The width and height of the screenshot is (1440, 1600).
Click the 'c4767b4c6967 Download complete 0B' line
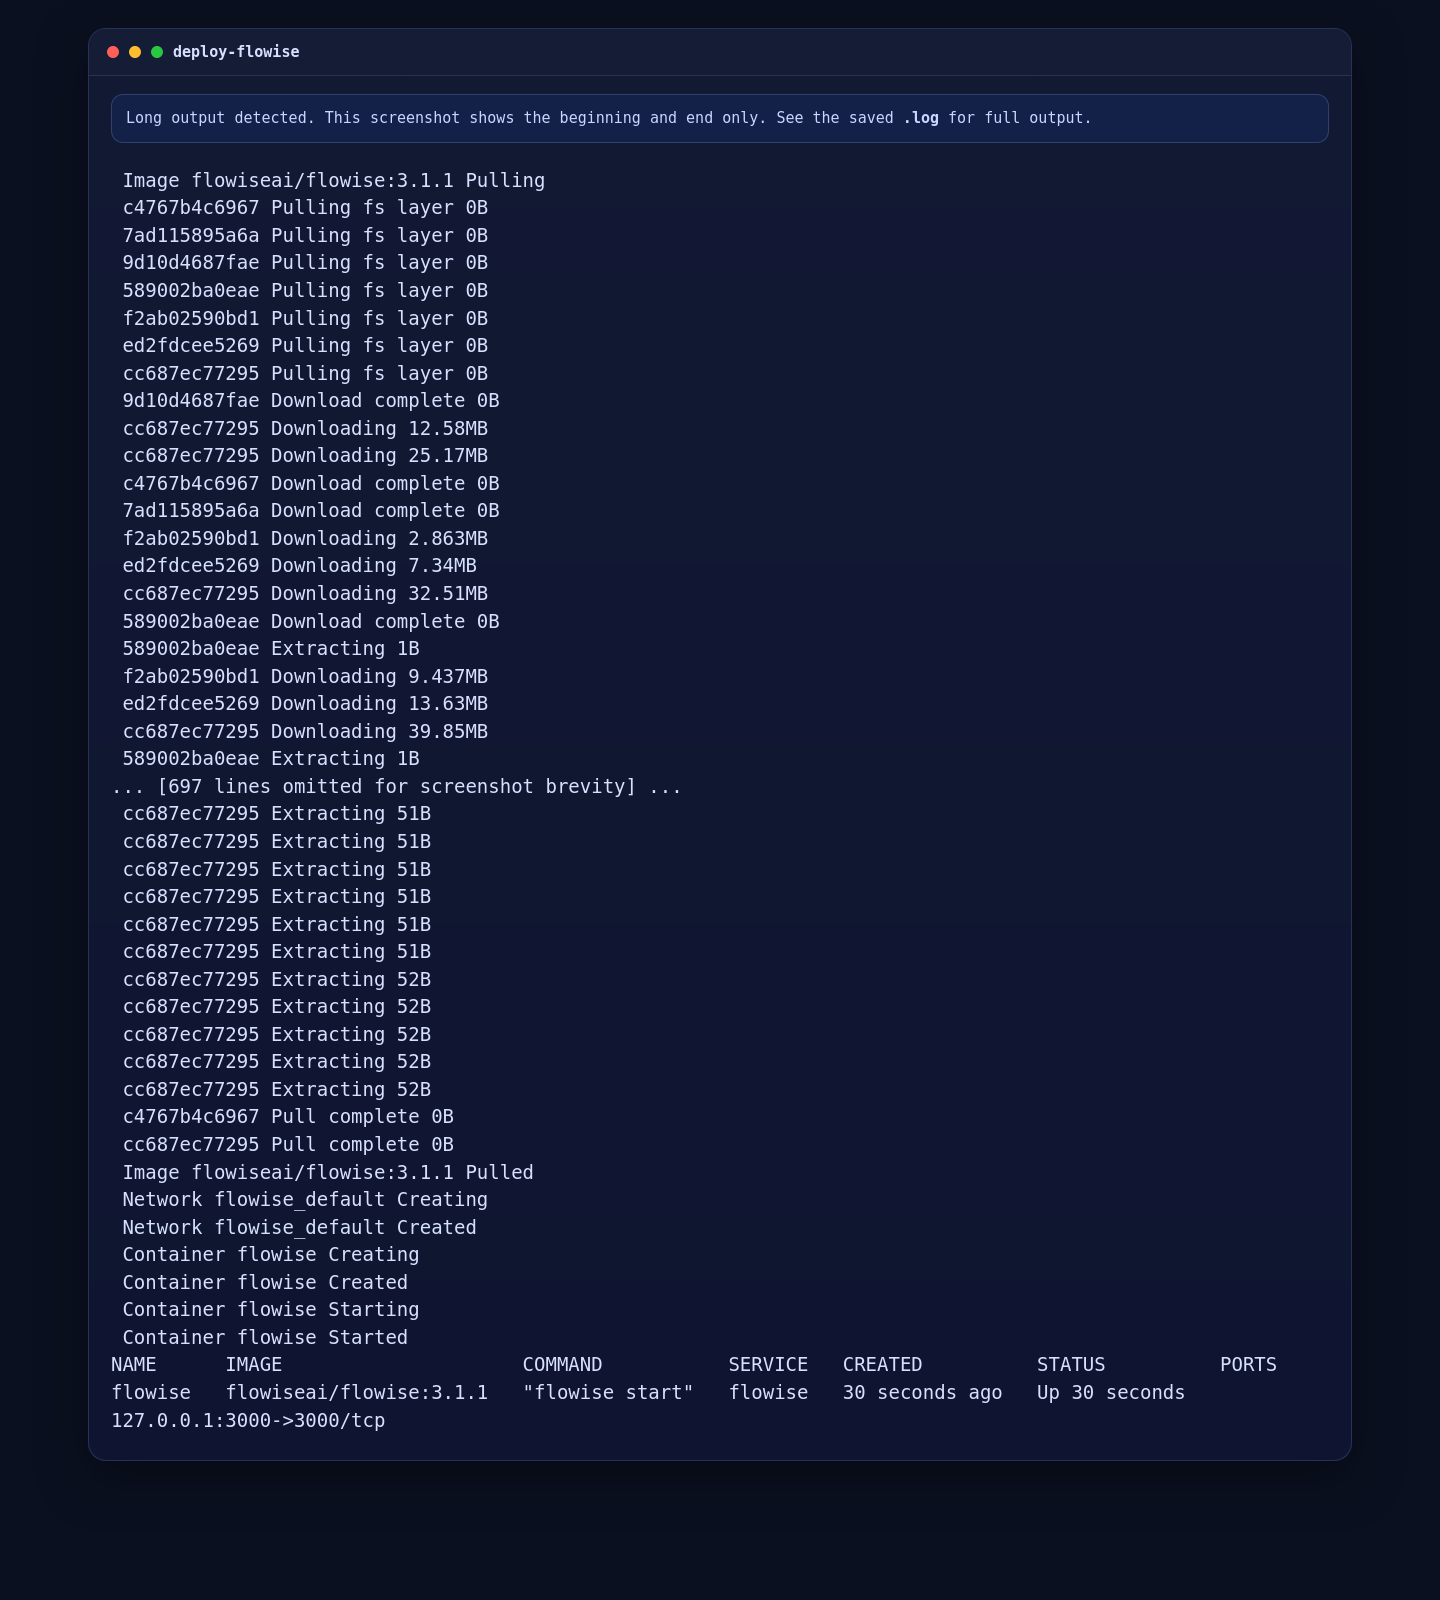(x=311, y=484)
